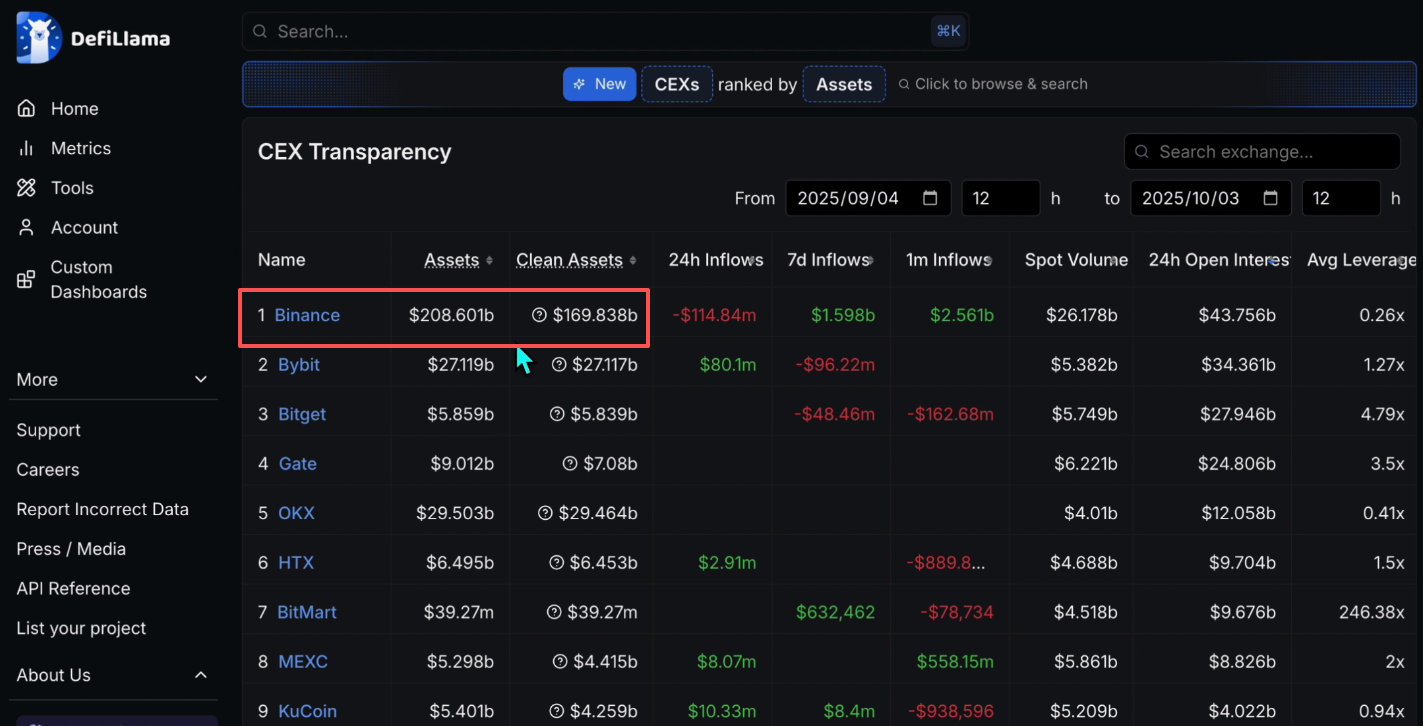Click help icon beside Binance clean assets
1423x726 pixels.
[x=540, y=315]
